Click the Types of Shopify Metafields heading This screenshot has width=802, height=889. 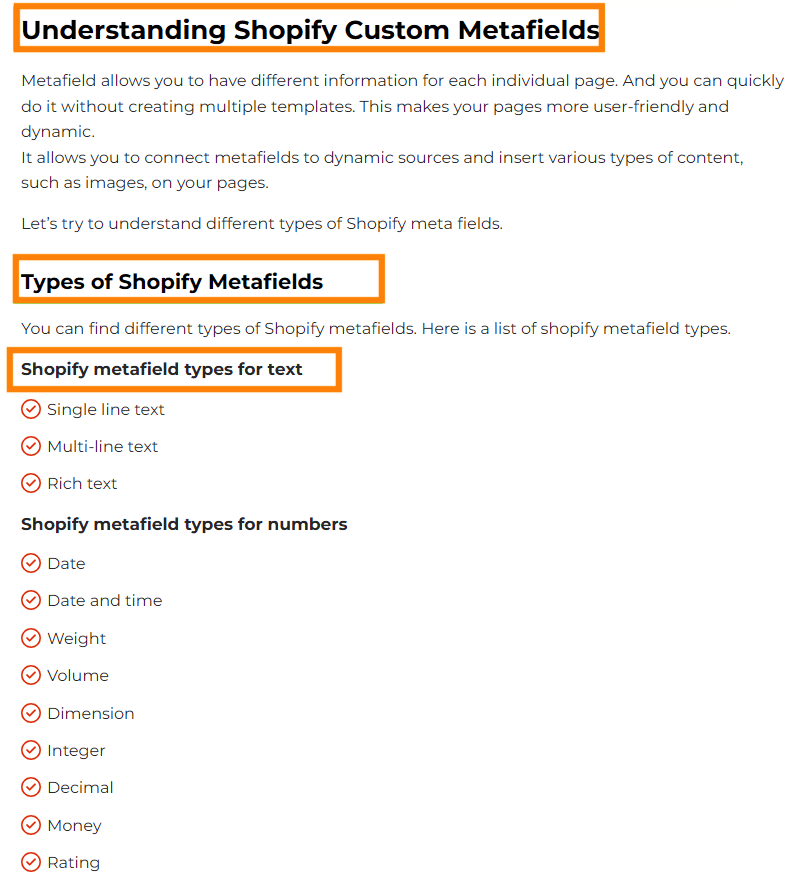click(172, 282)
